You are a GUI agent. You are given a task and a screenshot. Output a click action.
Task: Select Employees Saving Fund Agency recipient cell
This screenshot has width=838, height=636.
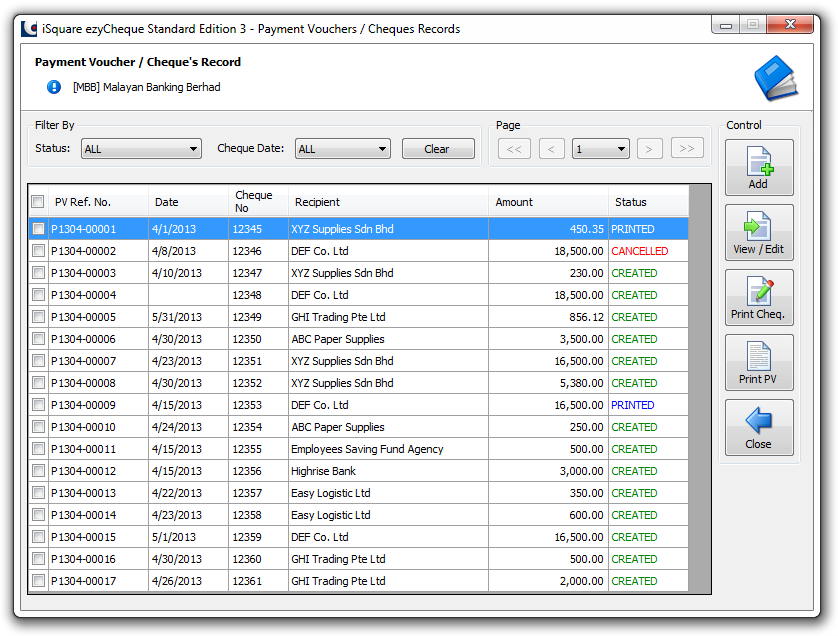[x=389, y=448]
